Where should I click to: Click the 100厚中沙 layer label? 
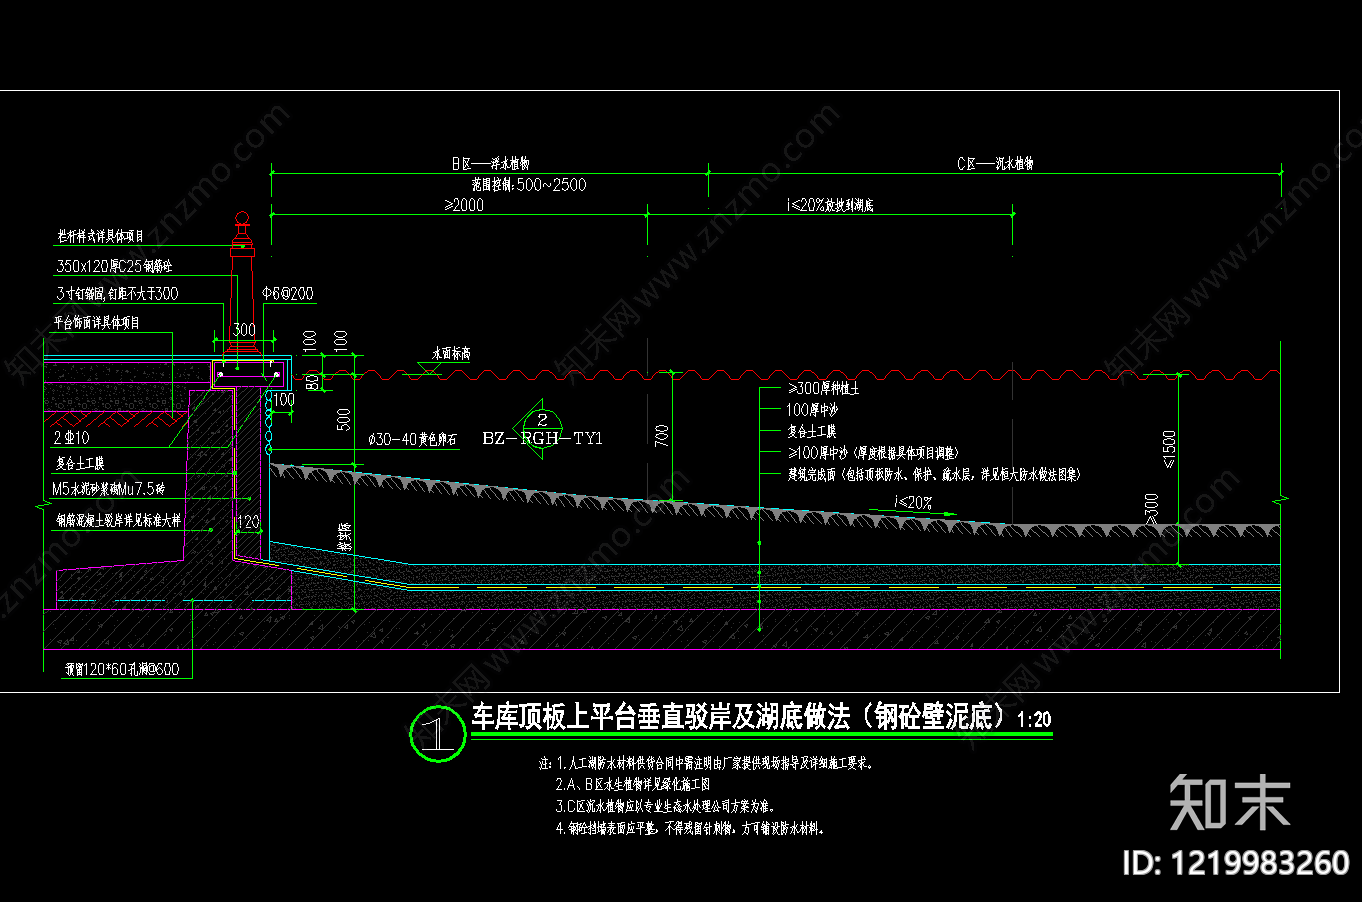[812, 410]
